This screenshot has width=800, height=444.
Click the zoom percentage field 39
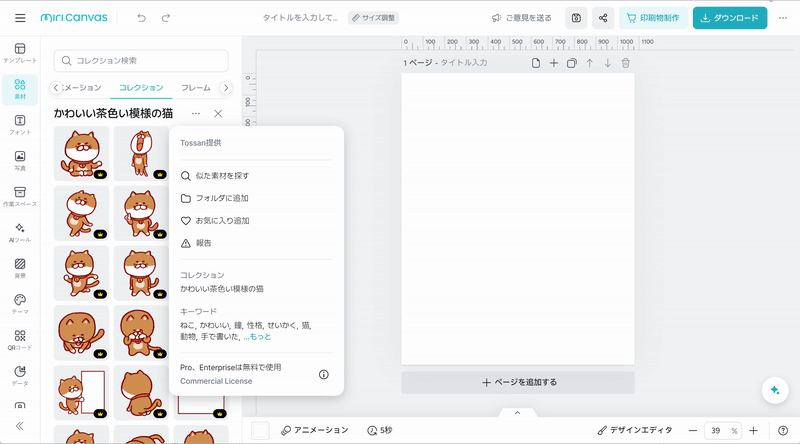tap(716, 431)
